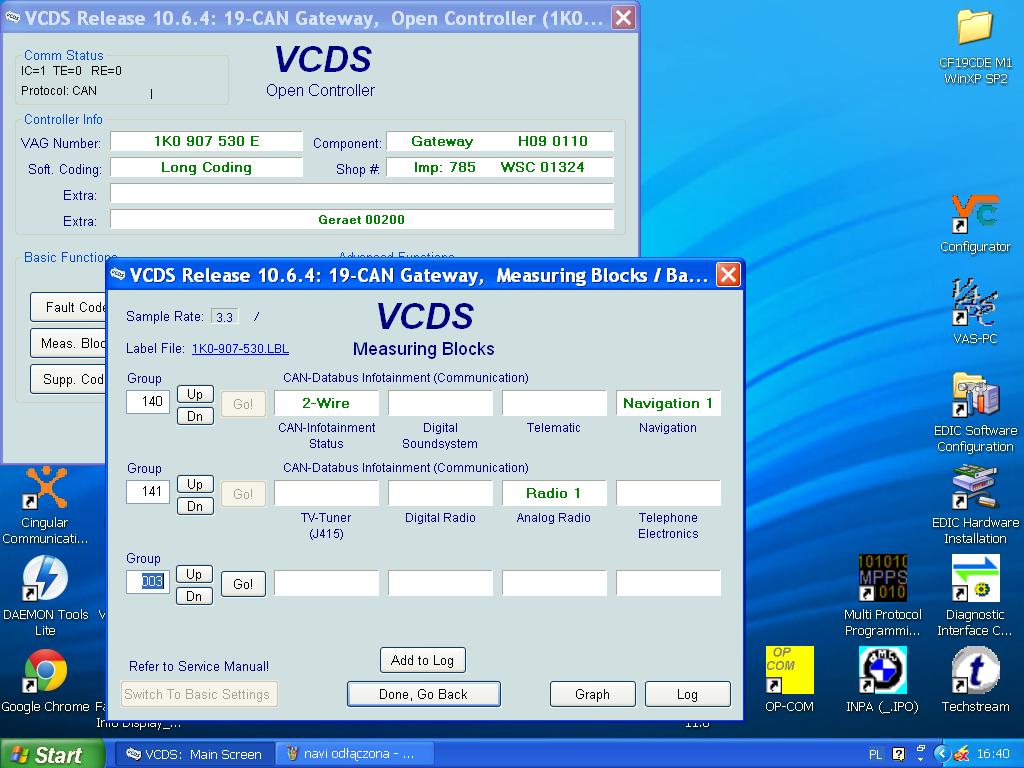Increase group 140 with Up button

click(195, 394)
